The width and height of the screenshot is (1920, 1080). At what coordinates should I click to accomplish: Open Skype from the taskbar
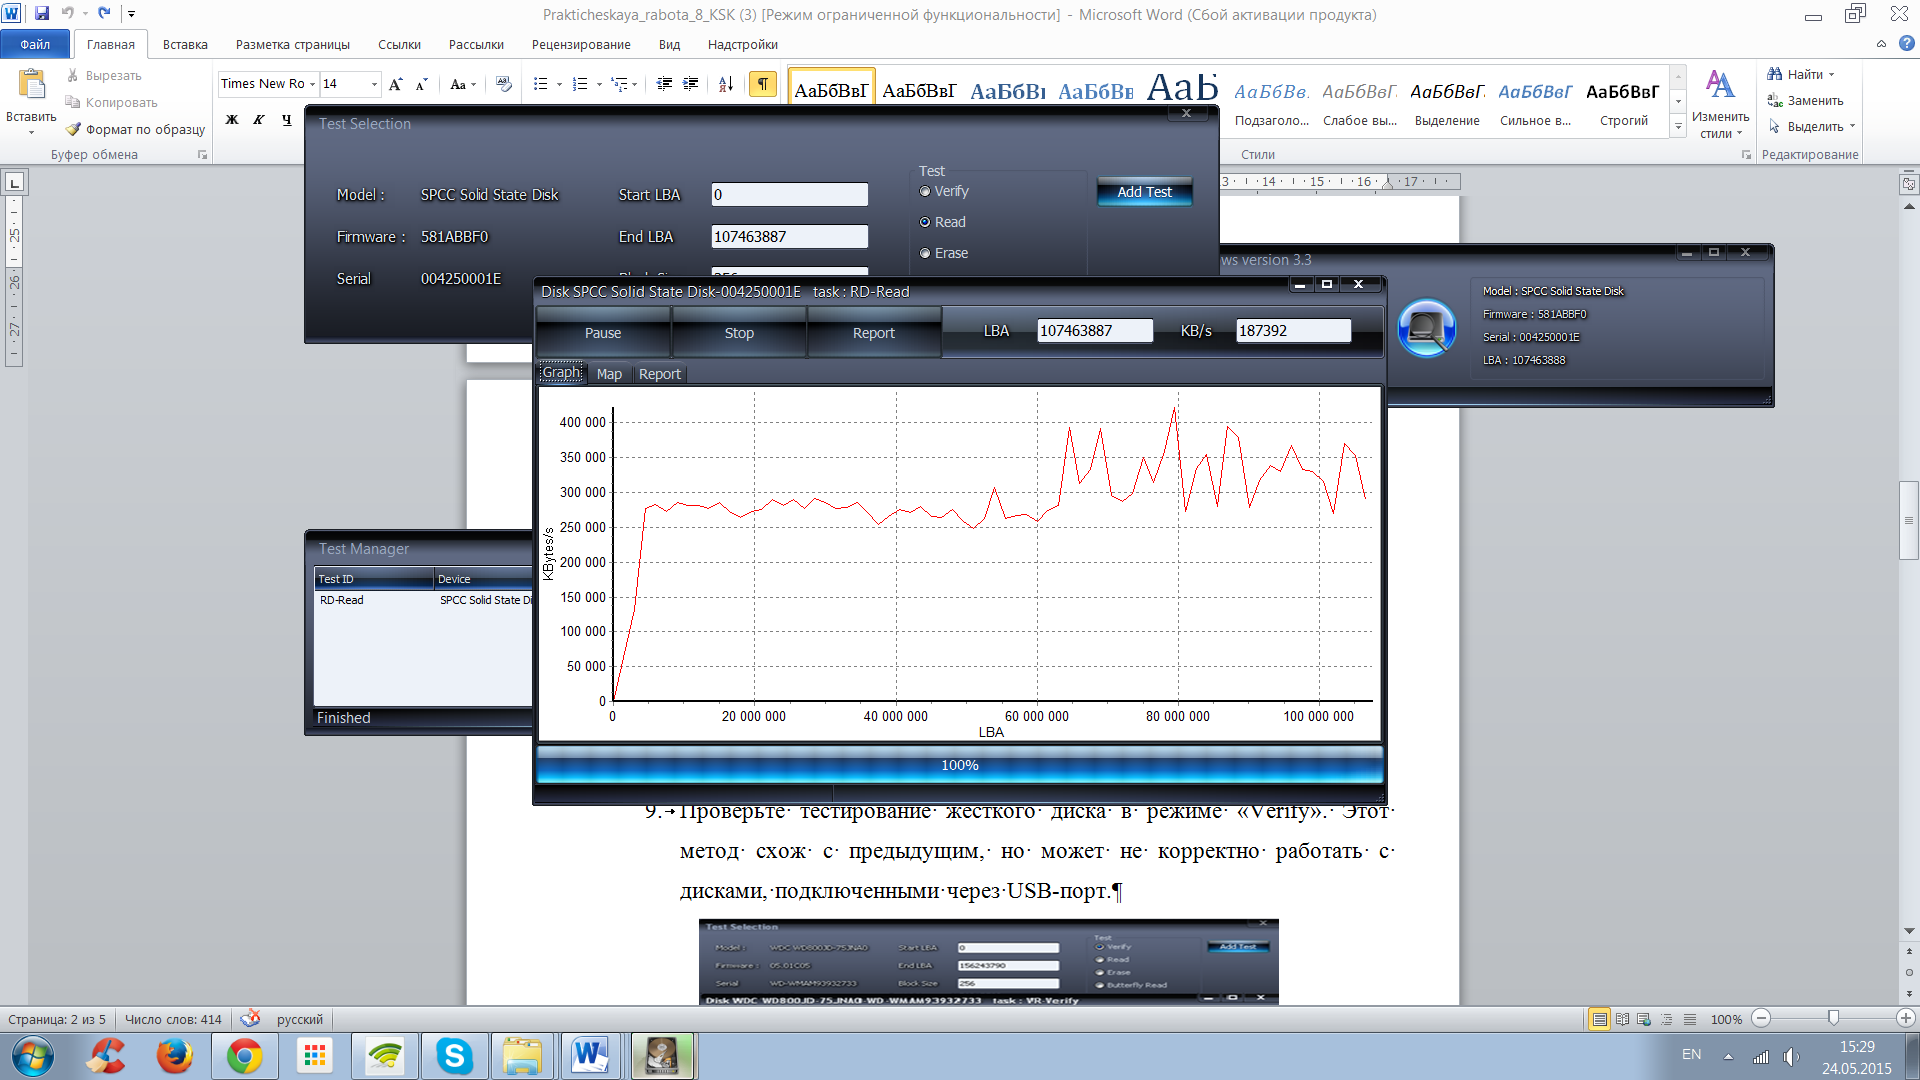454,1056
